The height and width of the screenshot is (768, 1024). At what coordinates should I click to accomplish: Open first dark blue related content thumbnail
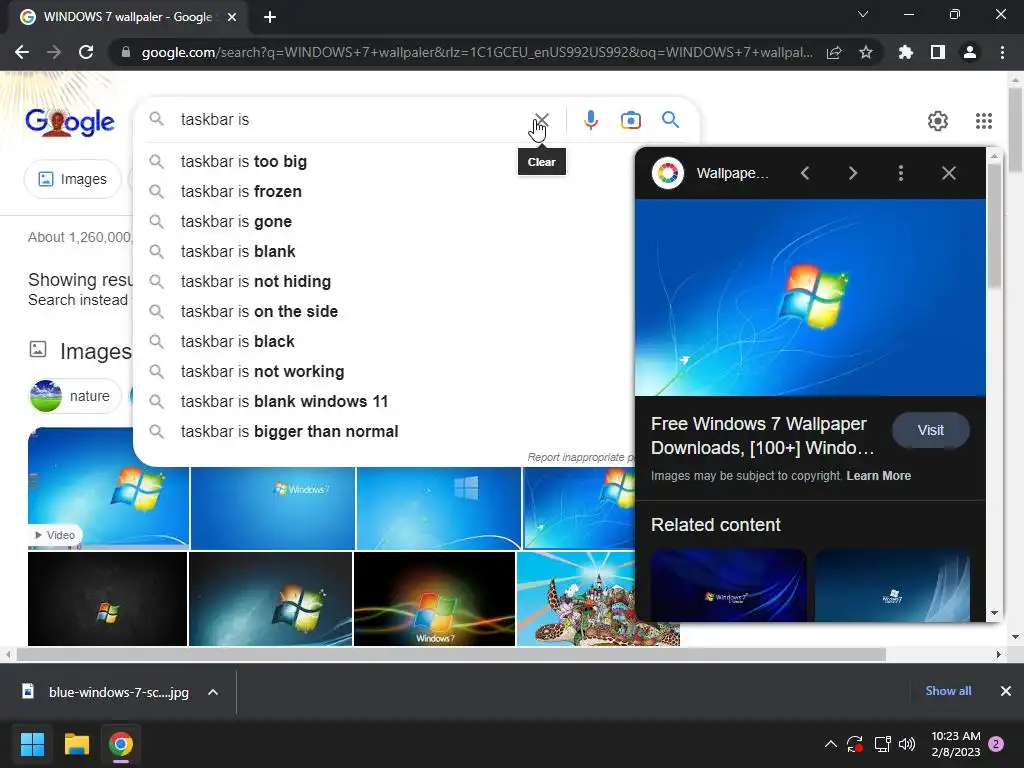pyautogui.click(x=729, y=585)
